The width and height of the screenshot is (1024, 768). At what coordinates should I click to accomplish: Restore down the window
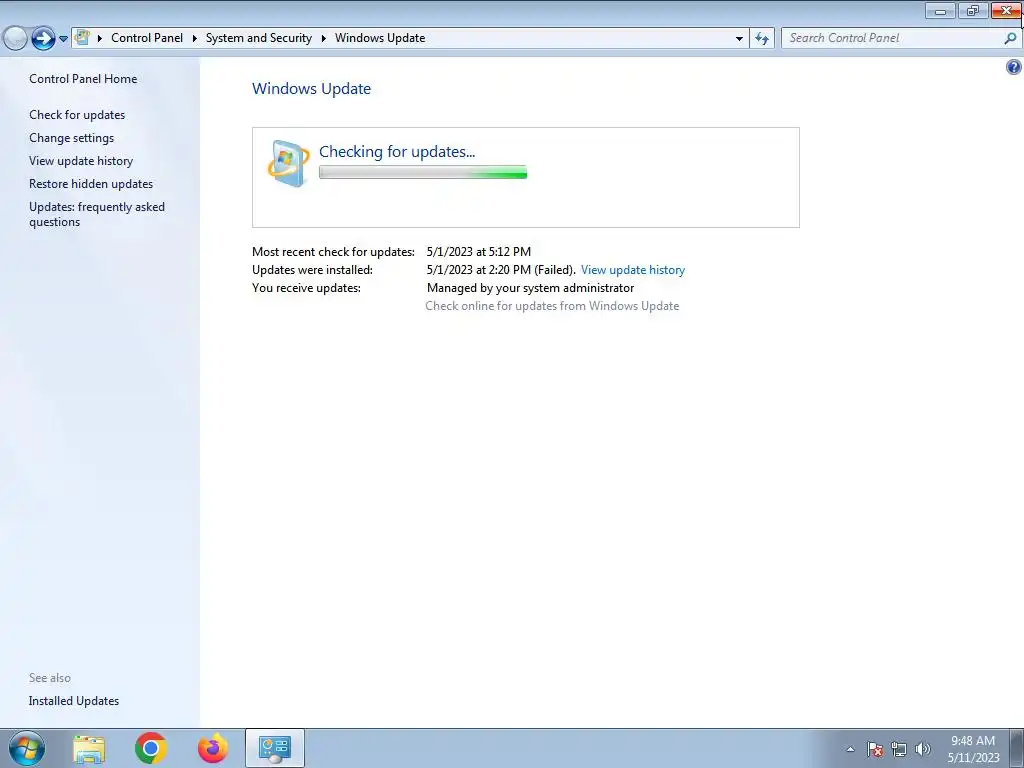[972, 11]
